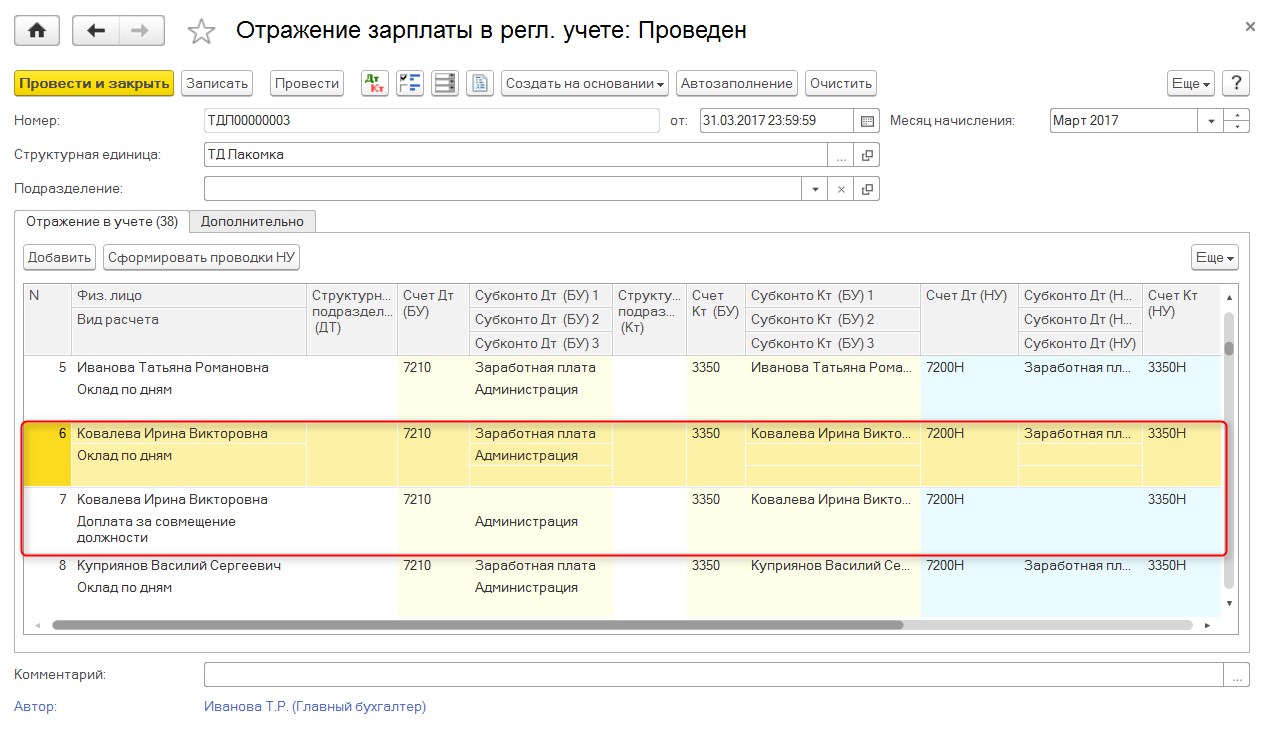Open the top toolbar Еще menu
1272x731 pixels.
(x=1191, y=84)
